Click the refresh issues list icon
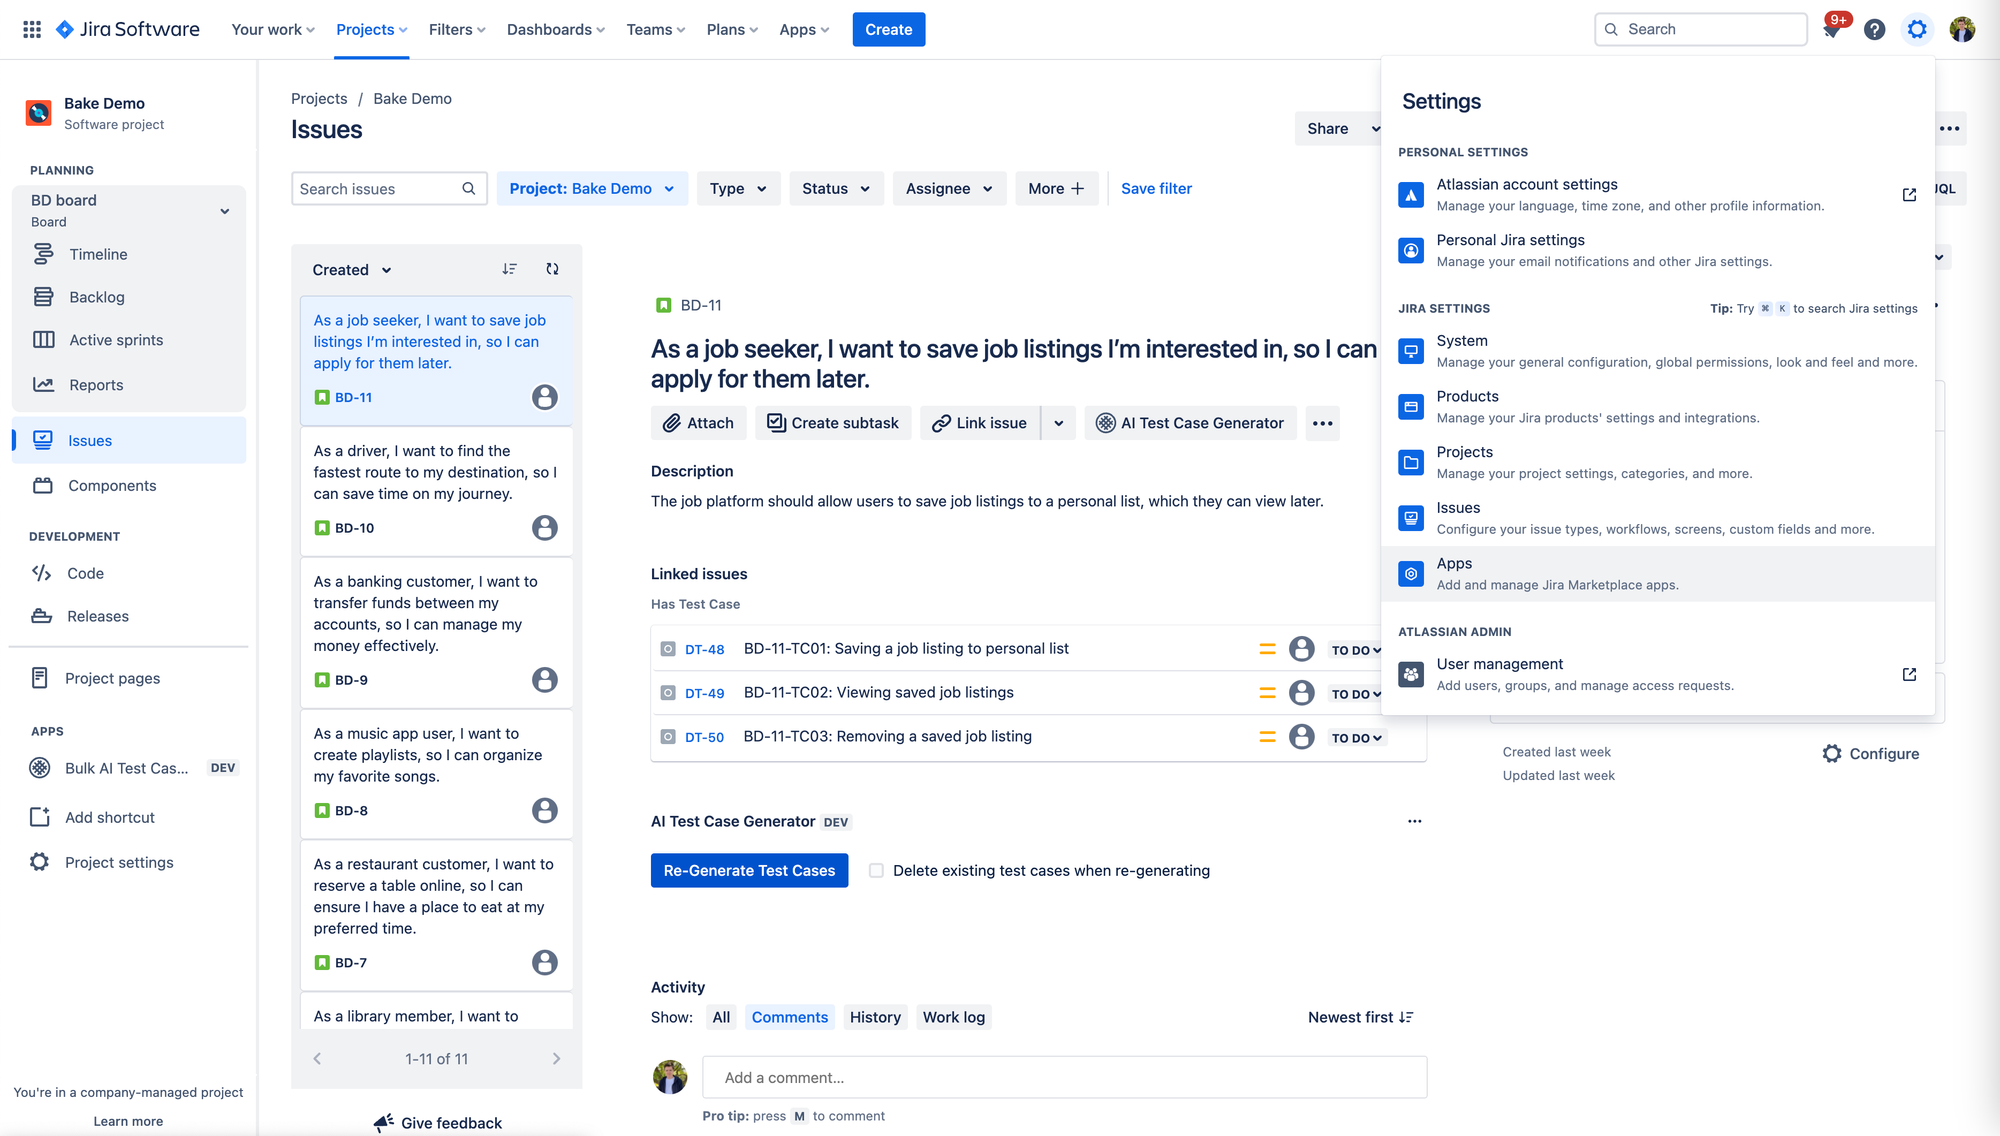The width and height of the screenshot is (2000, 1136). click(552, 269)
